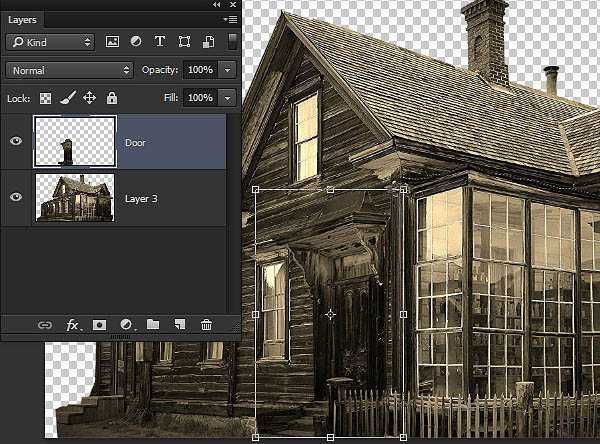The height and width of the screenshot is (444, 600).
Task: Click the type layer filter icon
Action: point(160,42)
